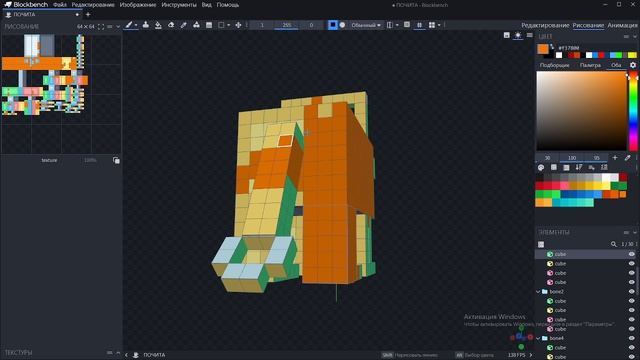Click the hex color code field

click(x=569, y=48)
